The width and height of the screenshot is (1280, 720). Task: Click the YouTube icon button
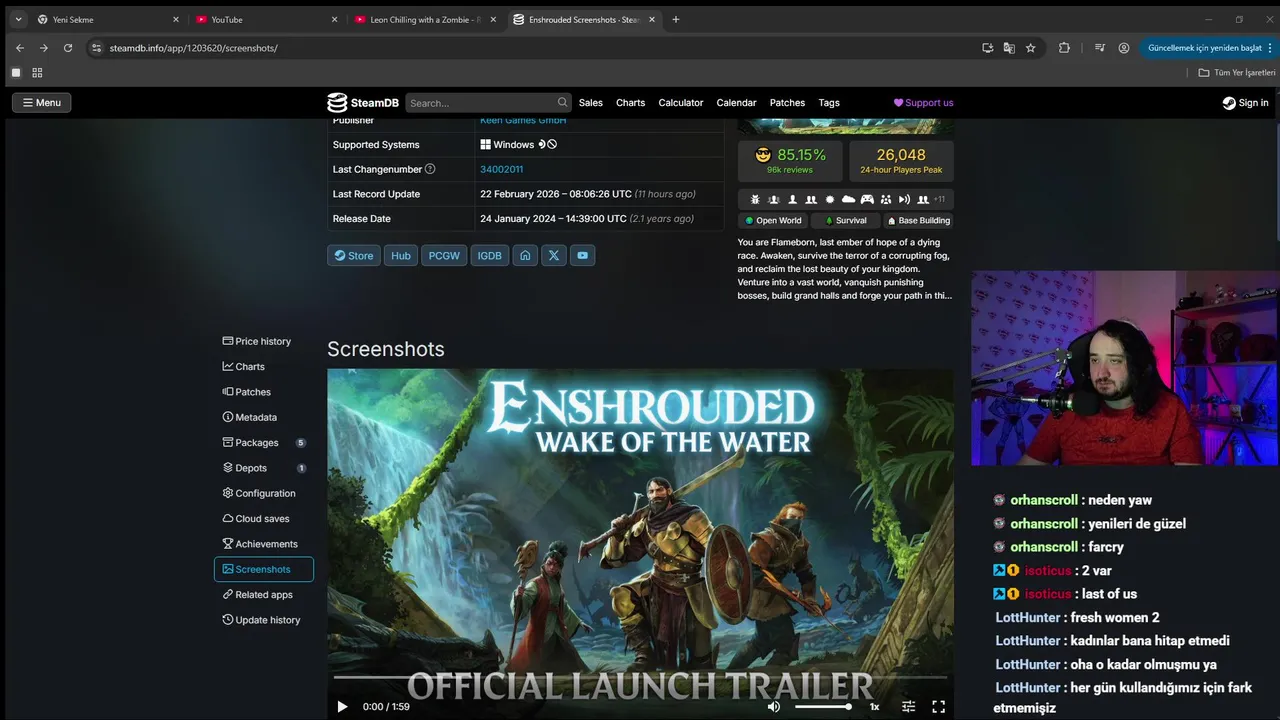582,255
